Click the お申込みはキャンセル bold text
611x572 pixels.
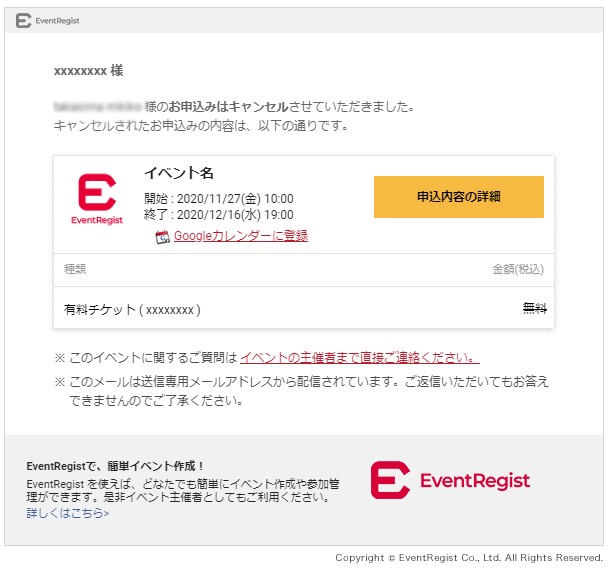(228, 107)
